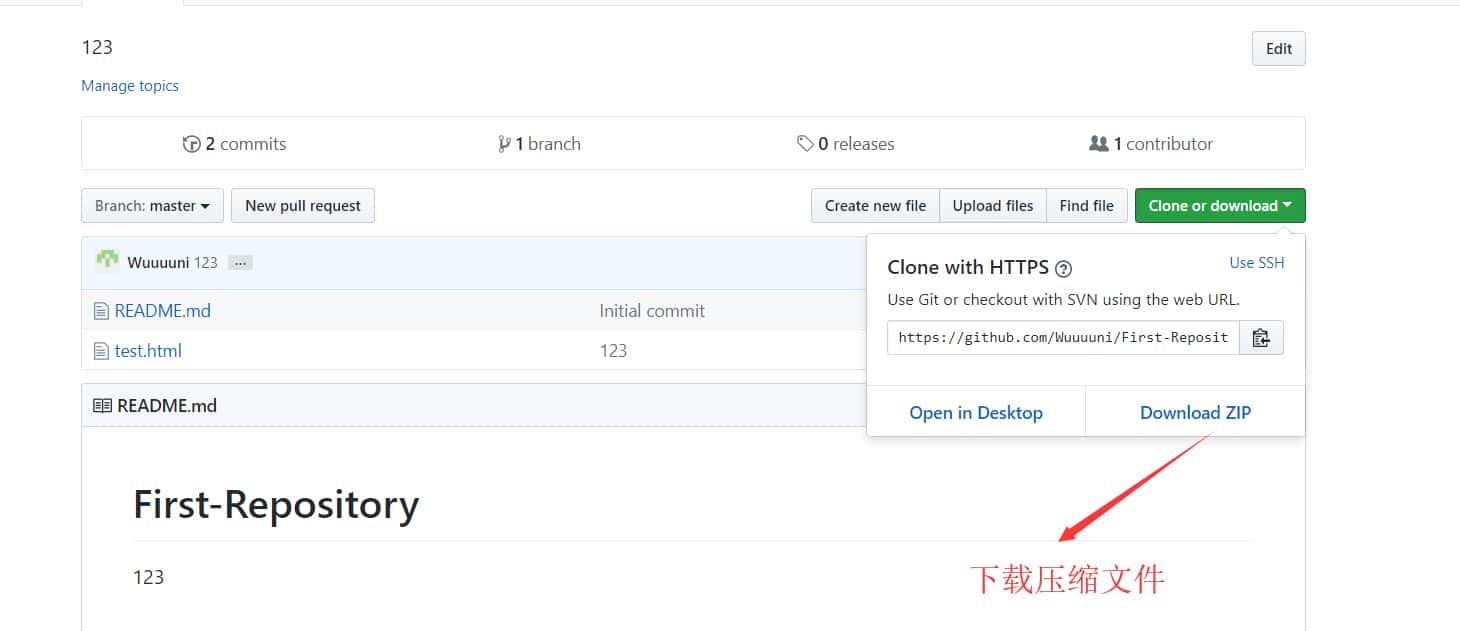1460x631 pixels.
Task: Switch to Use SSH
Action: click(x=1257, y=263)
